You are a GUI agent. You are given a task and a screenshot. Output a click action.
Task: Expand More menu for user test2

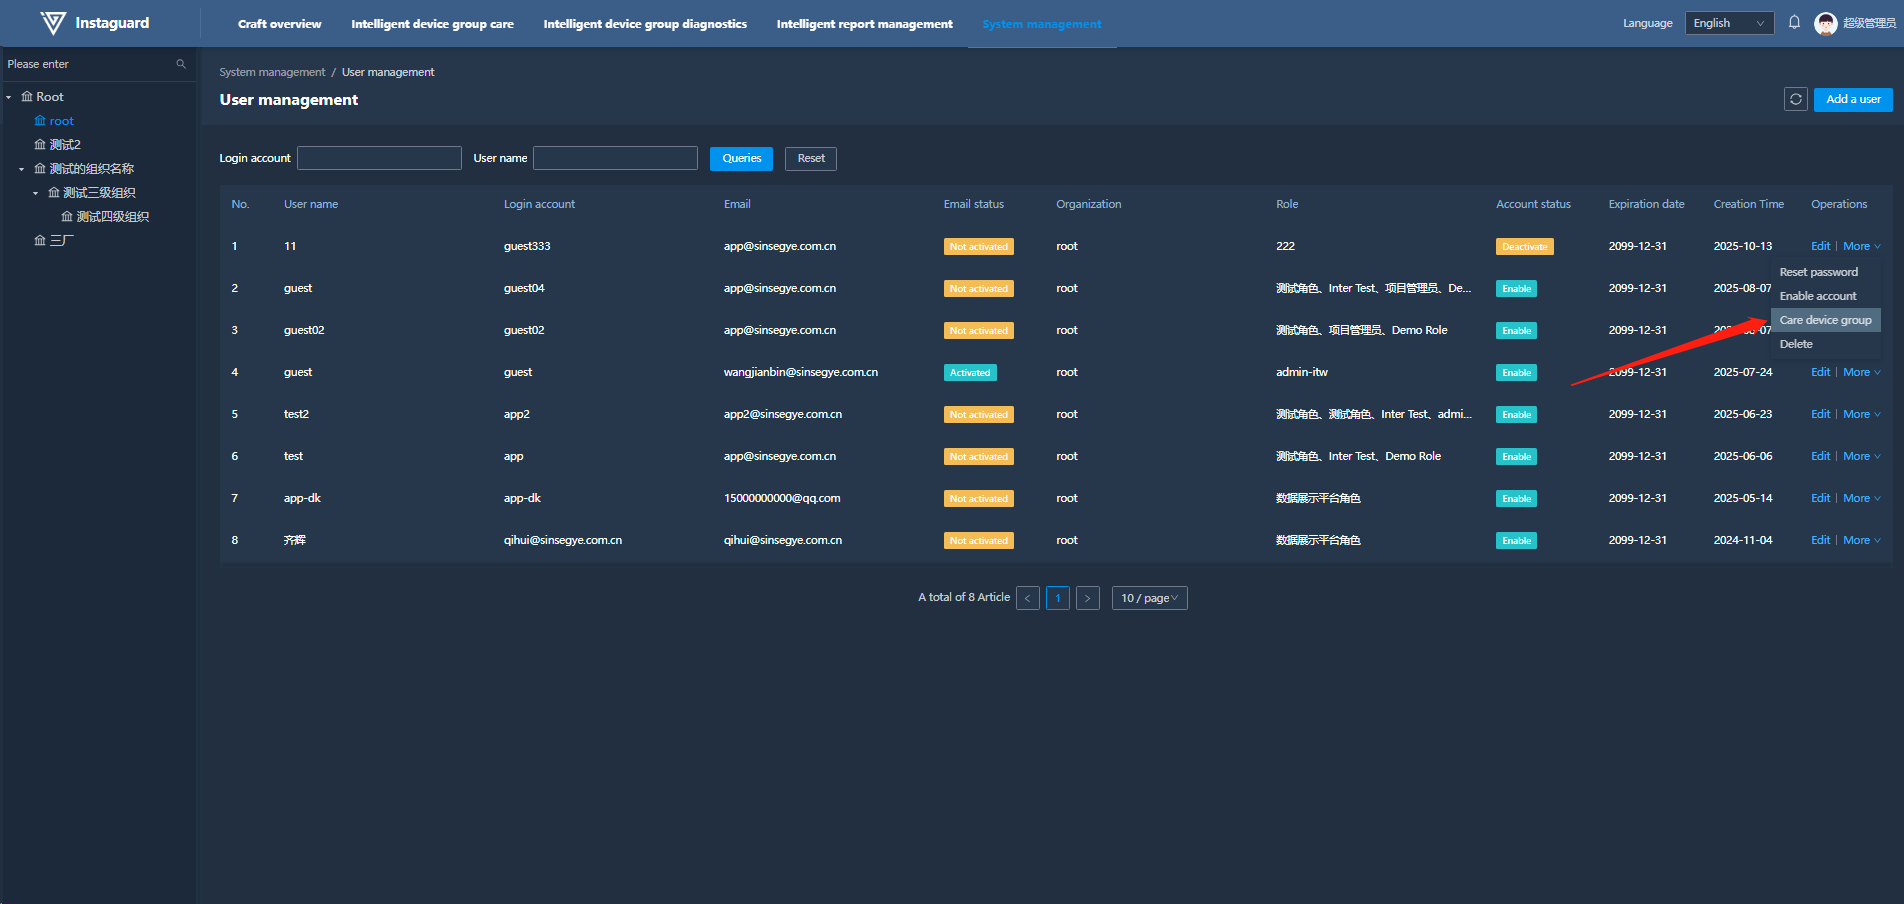[x=1860, y=414]
